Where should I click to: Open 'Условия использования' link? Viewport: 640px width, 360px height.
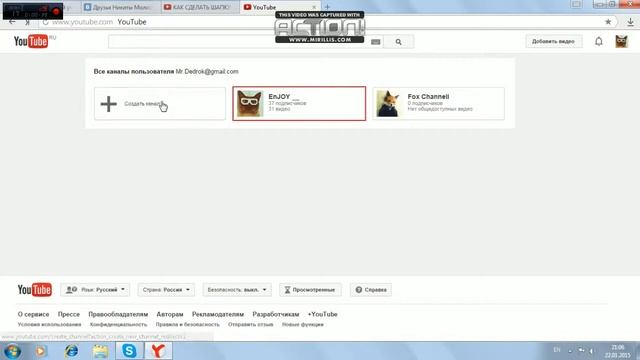[x=49, y=324]
